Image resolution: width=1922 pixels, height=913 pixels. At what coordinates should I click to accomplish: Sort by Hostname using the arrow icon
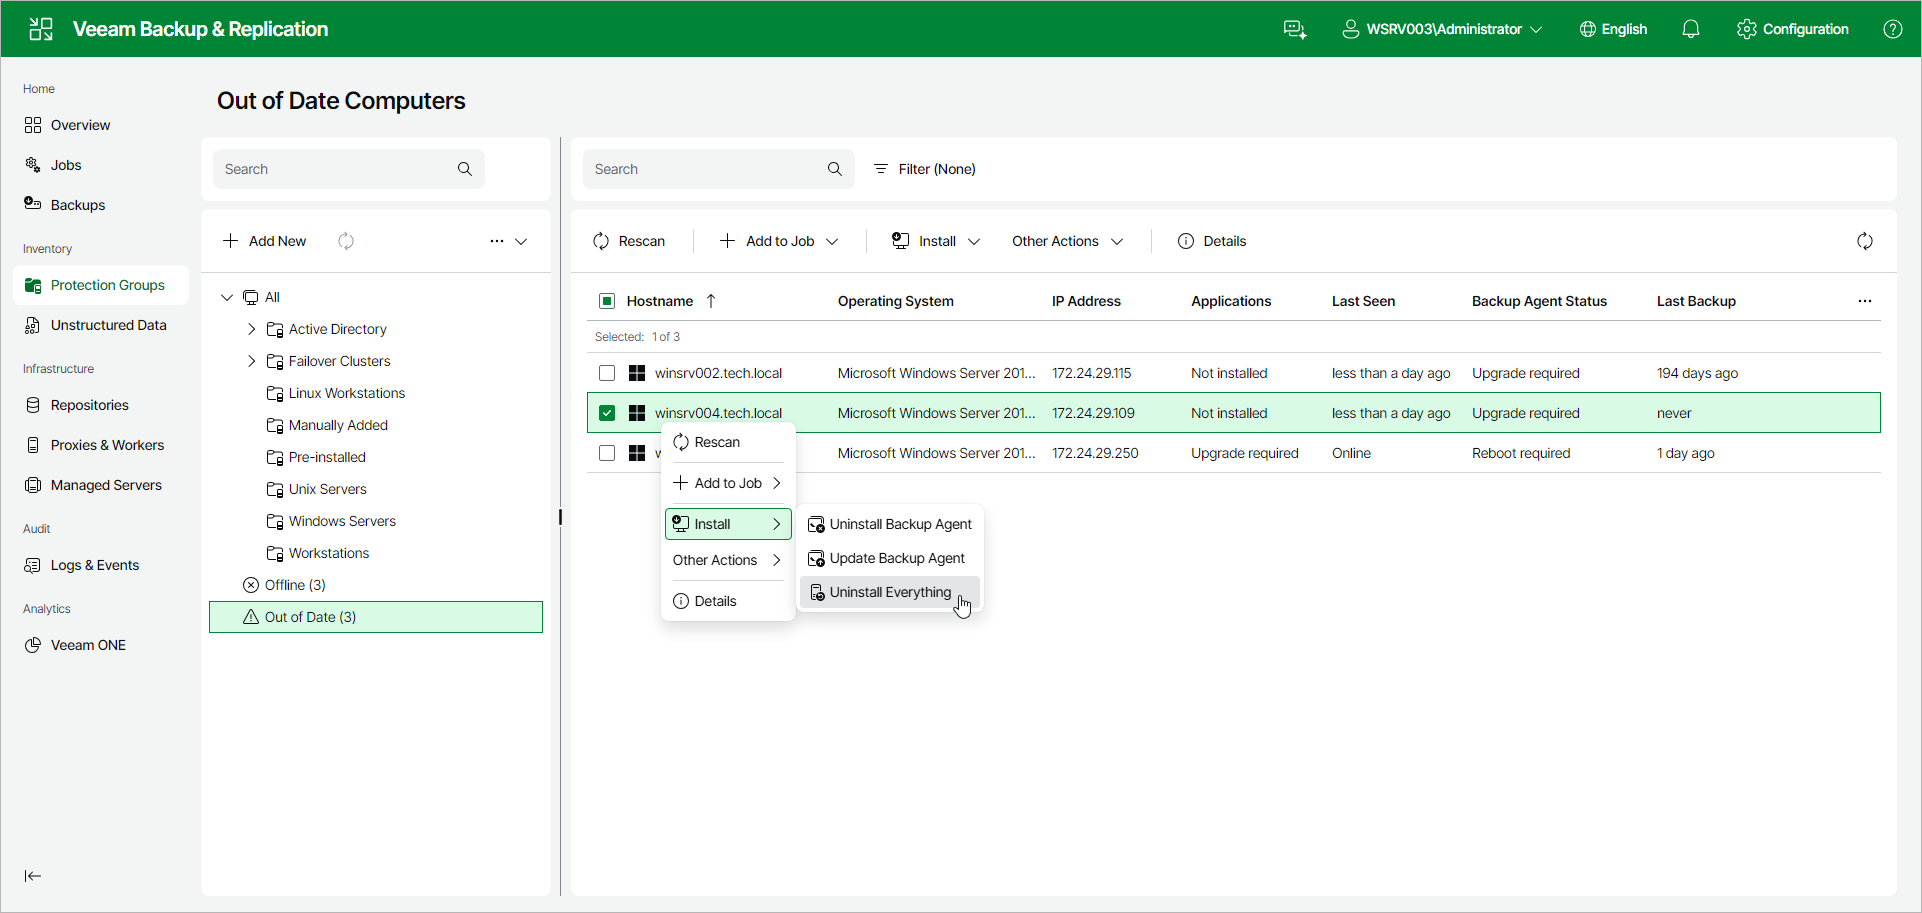tap(711, 301)
